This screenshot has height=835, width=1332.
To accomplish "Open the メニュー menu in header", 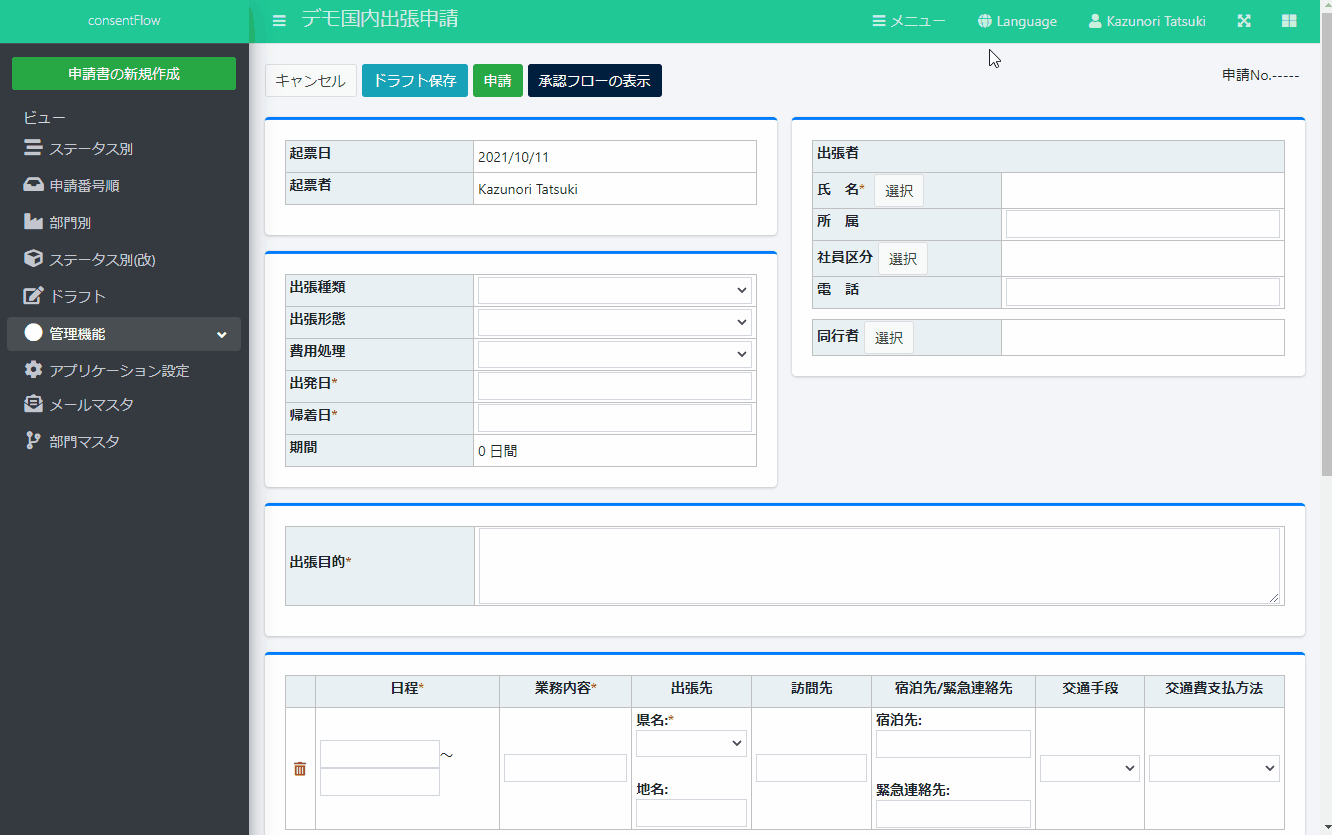I will point(909,21).
